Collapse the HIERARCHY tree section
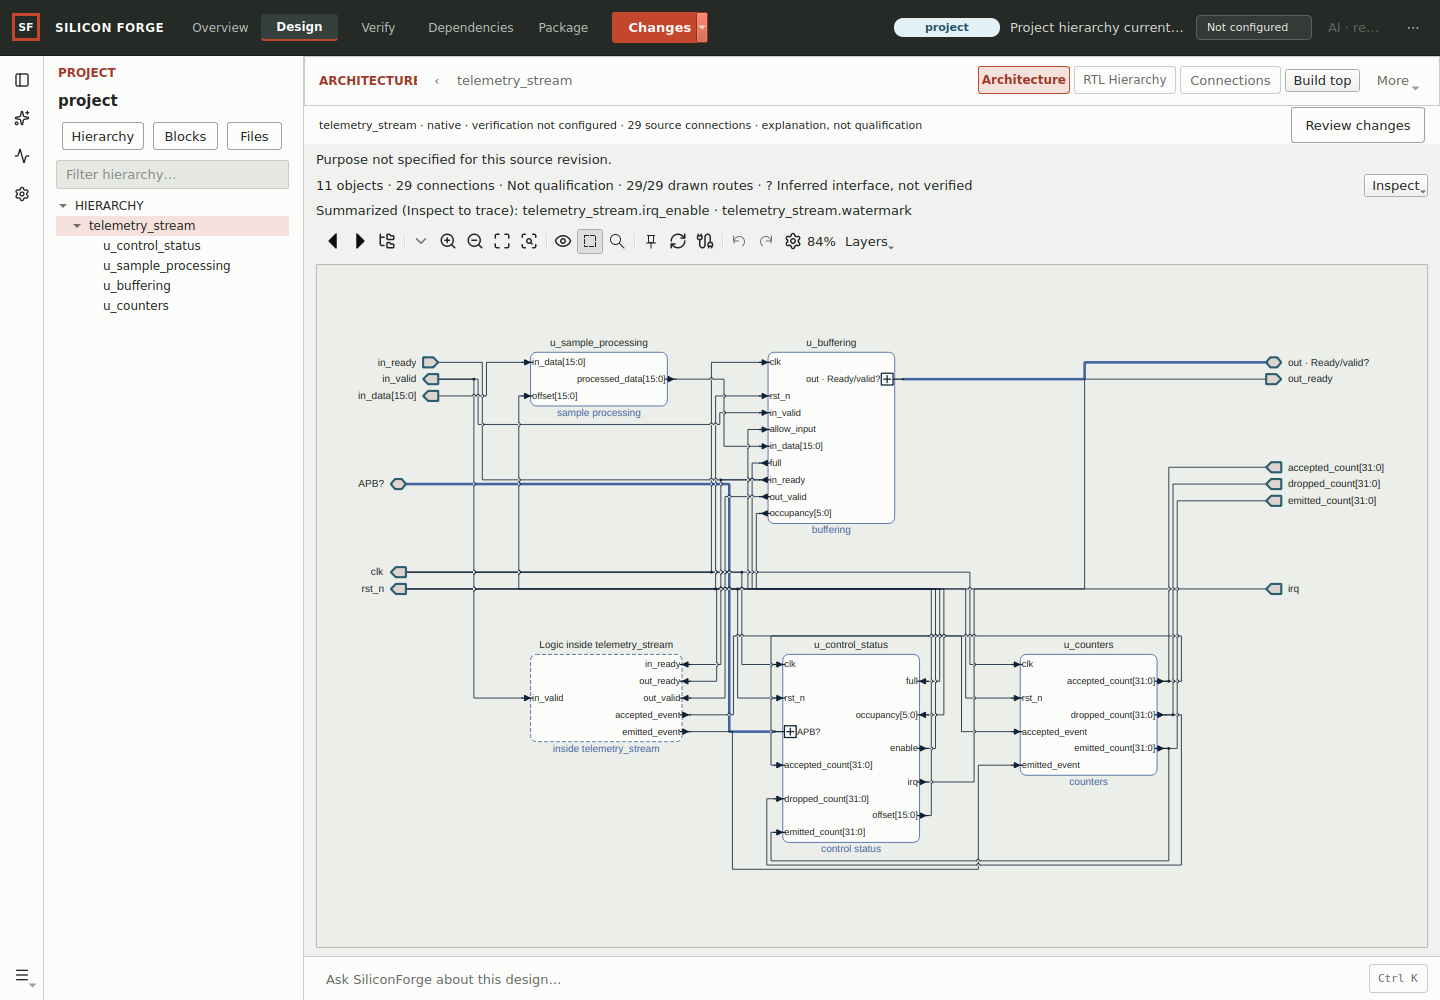 [x=63, y=205]
